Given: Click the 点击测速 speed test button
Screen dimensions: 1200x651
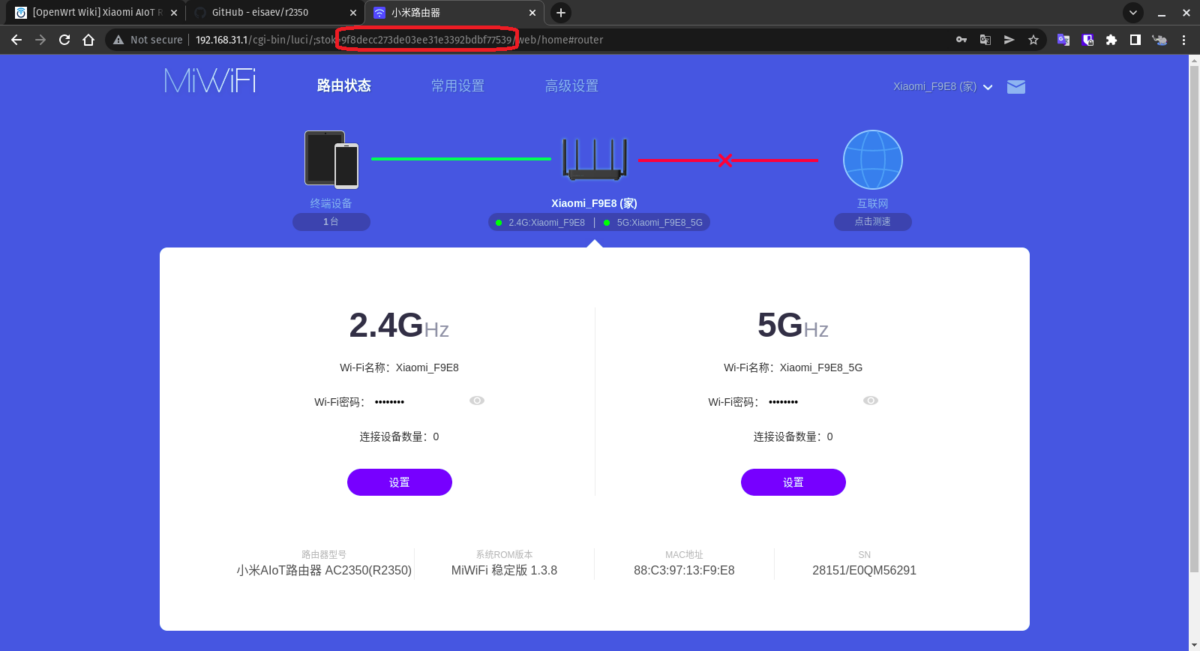Looking at the screenshot, I should pos(872,222).
